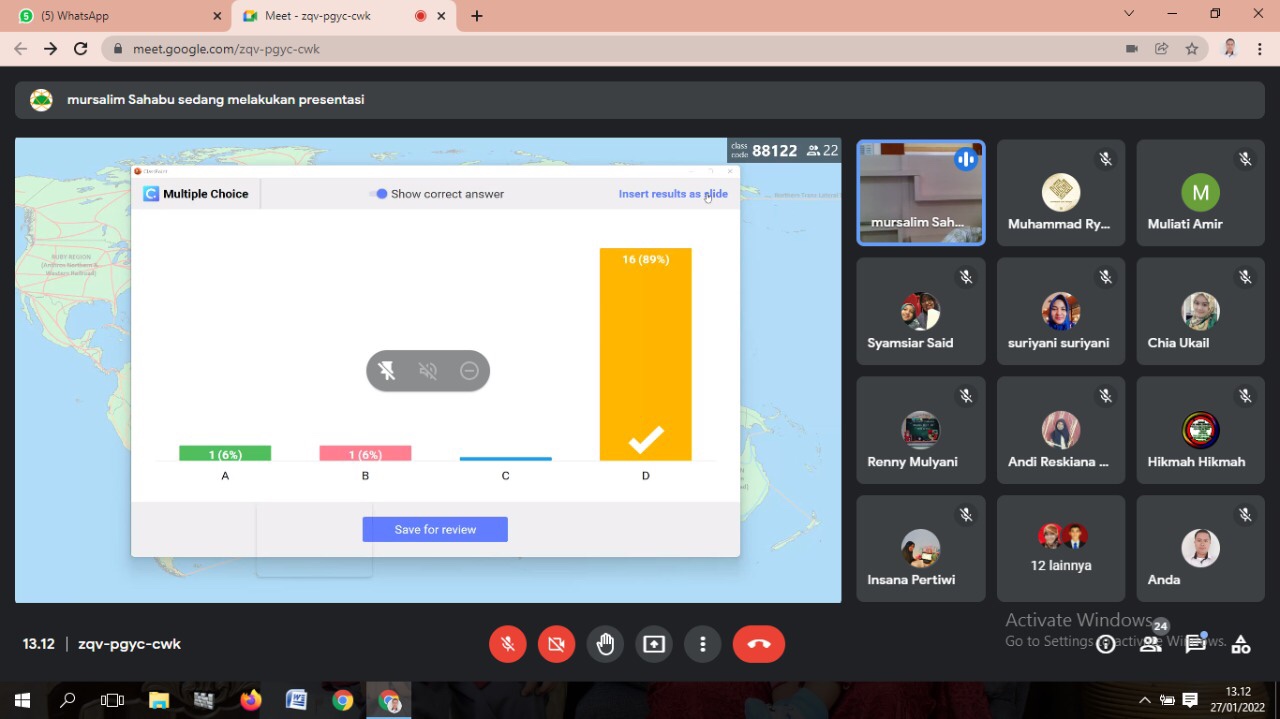The image size is (1280, 719).
Task: Select the Meet zqv-pgyc-cwk tab
Action: pos(330,16)
